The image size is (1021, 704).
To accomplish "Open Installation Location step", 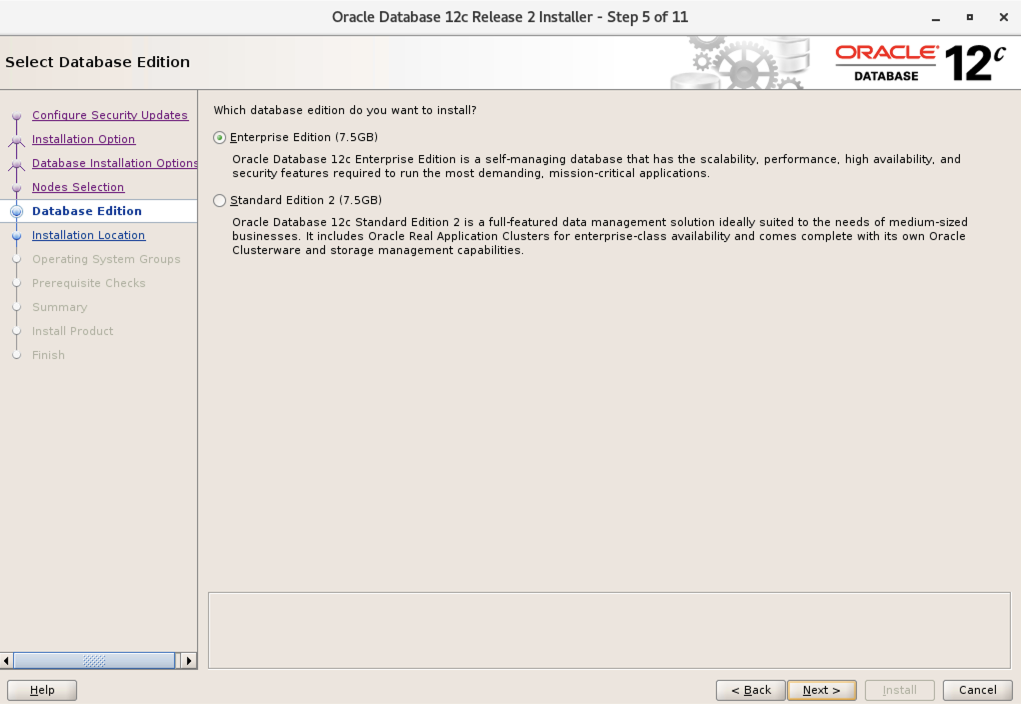I will [x=89, y=235].
